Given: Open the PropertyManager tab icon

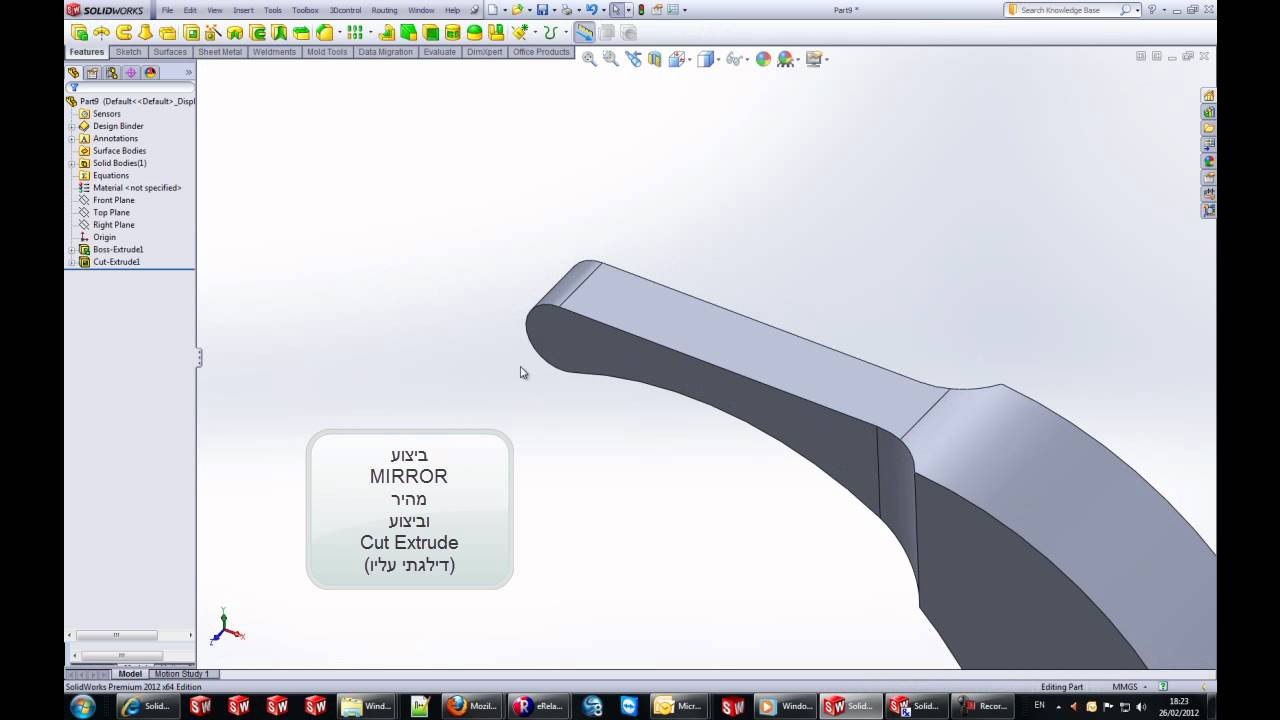Looking at the screenshot, I should [x=92, y=73].
